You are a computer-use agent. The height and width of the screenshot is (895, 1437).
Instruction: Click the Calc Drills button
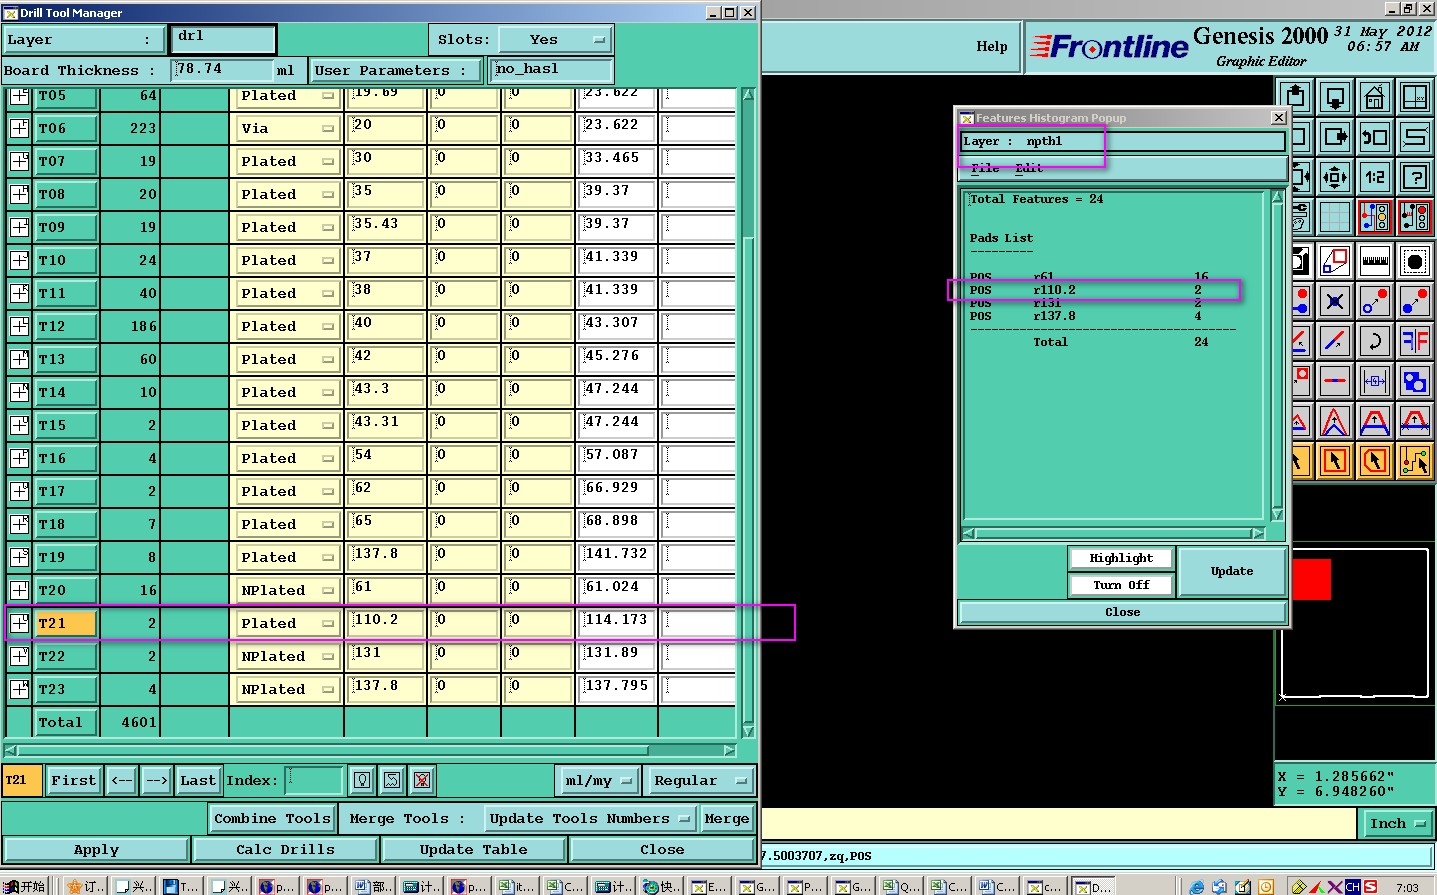(285, 849)
